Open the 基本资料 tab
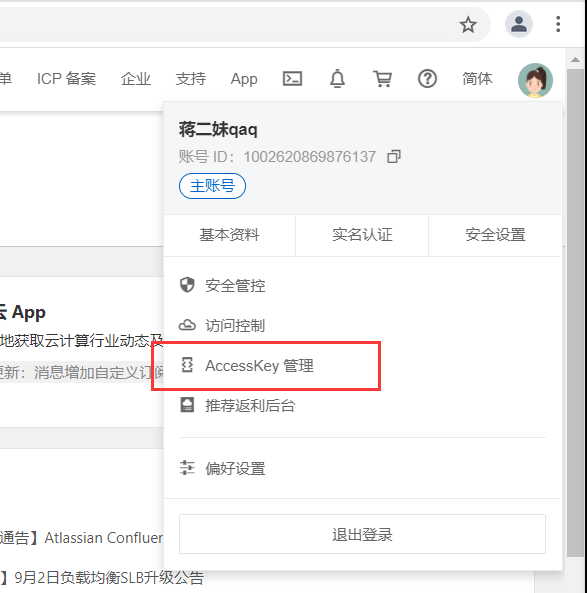The height and width of the screenshot is (593, 587). tap(230, 235)
